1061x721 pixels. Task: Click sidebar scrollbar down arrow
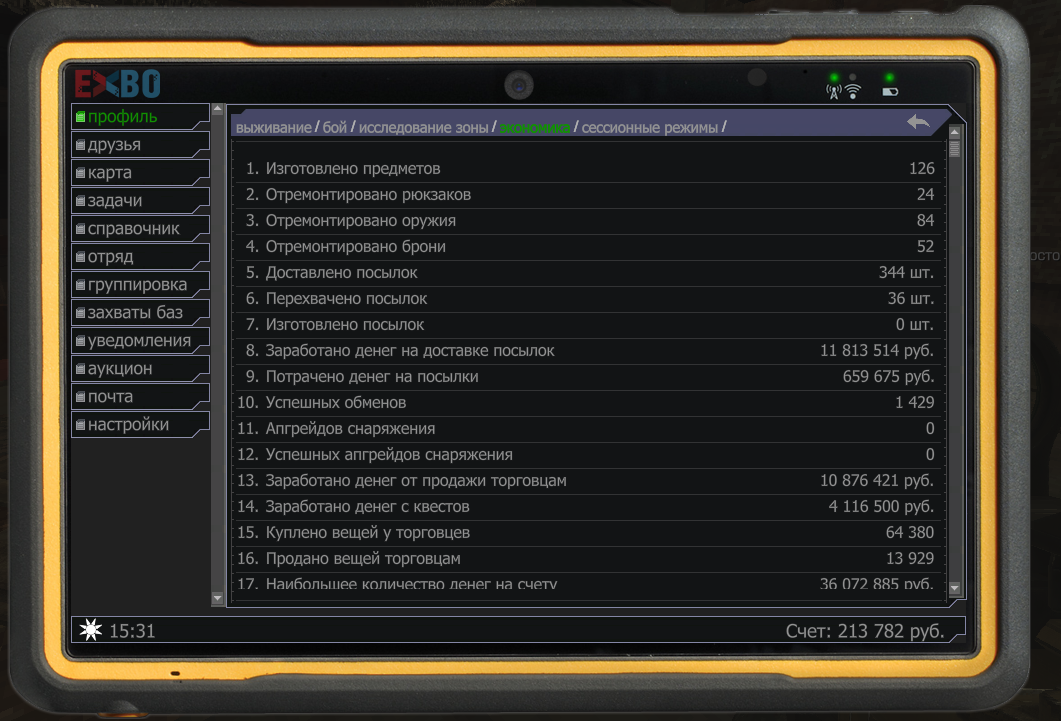[x=217, y=598]
